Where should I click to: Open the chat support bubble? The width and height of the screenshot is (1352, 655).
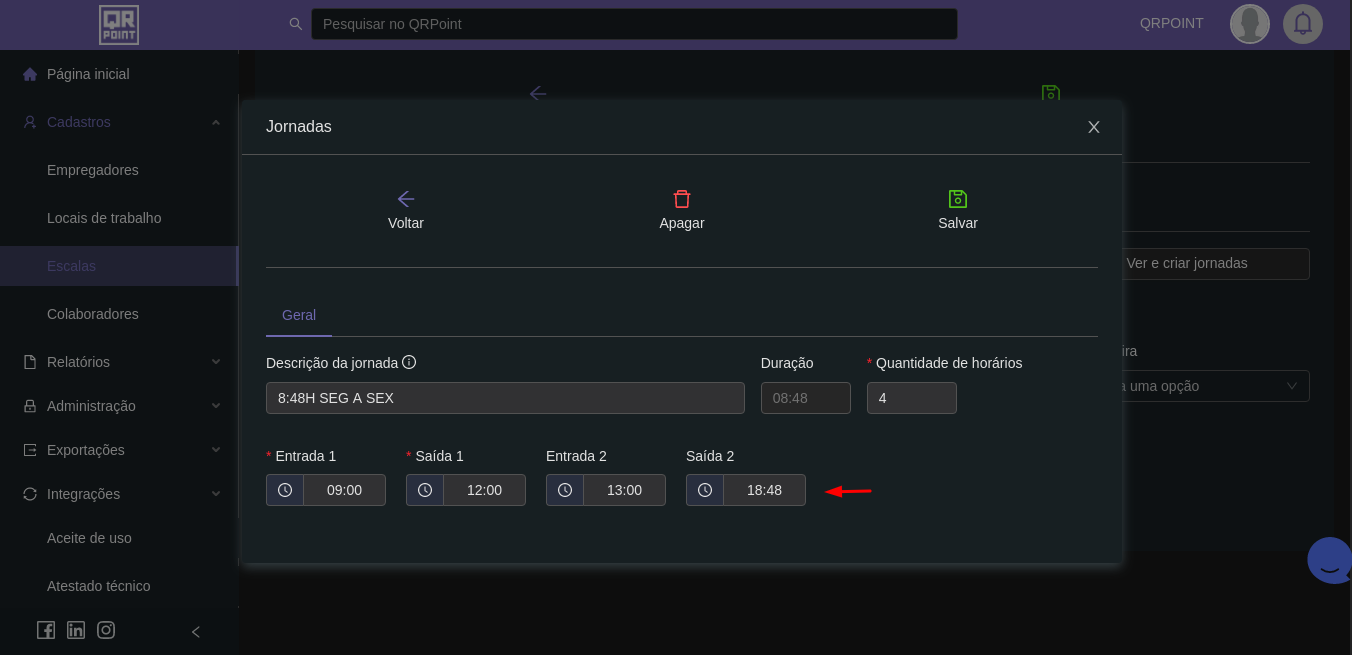tap(1330, 561)
